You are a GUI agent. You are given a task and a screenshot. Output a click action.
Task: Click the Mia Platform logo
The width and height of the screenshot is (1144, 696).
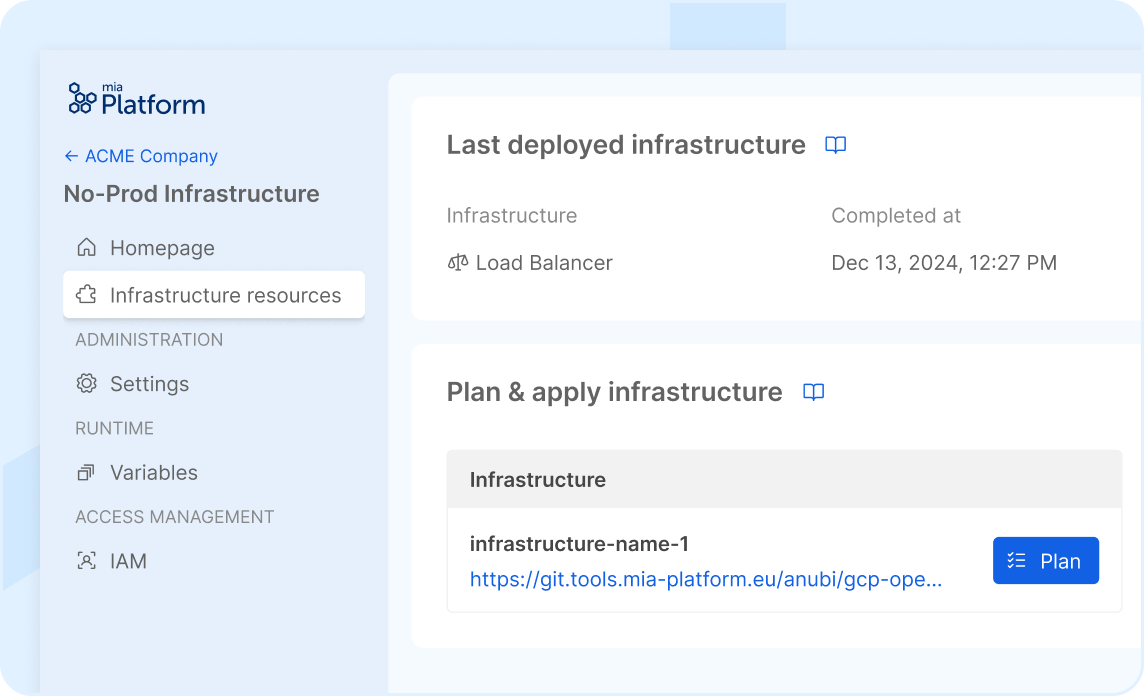pyautogui.click(x=135, y=98)
